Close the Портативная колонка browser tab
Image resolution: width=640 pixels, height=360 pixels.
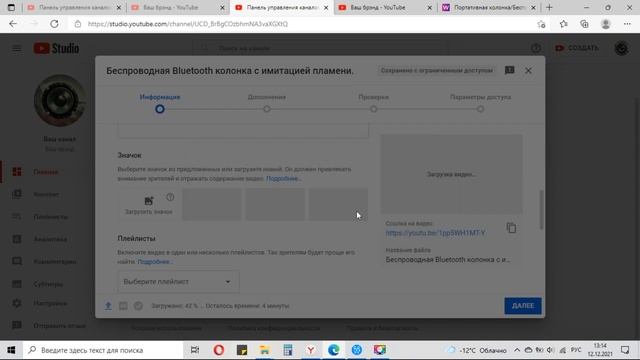pyautogui.click(x=533, y=7)
